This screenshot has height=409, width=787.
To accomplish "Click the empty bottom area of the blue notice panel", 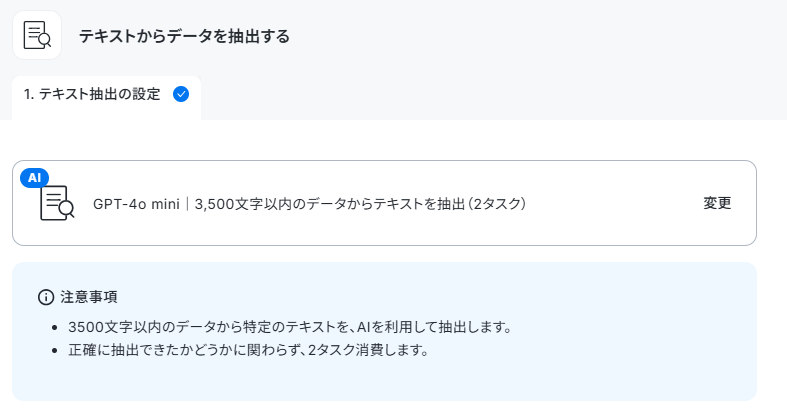I will tap(384, 381).
